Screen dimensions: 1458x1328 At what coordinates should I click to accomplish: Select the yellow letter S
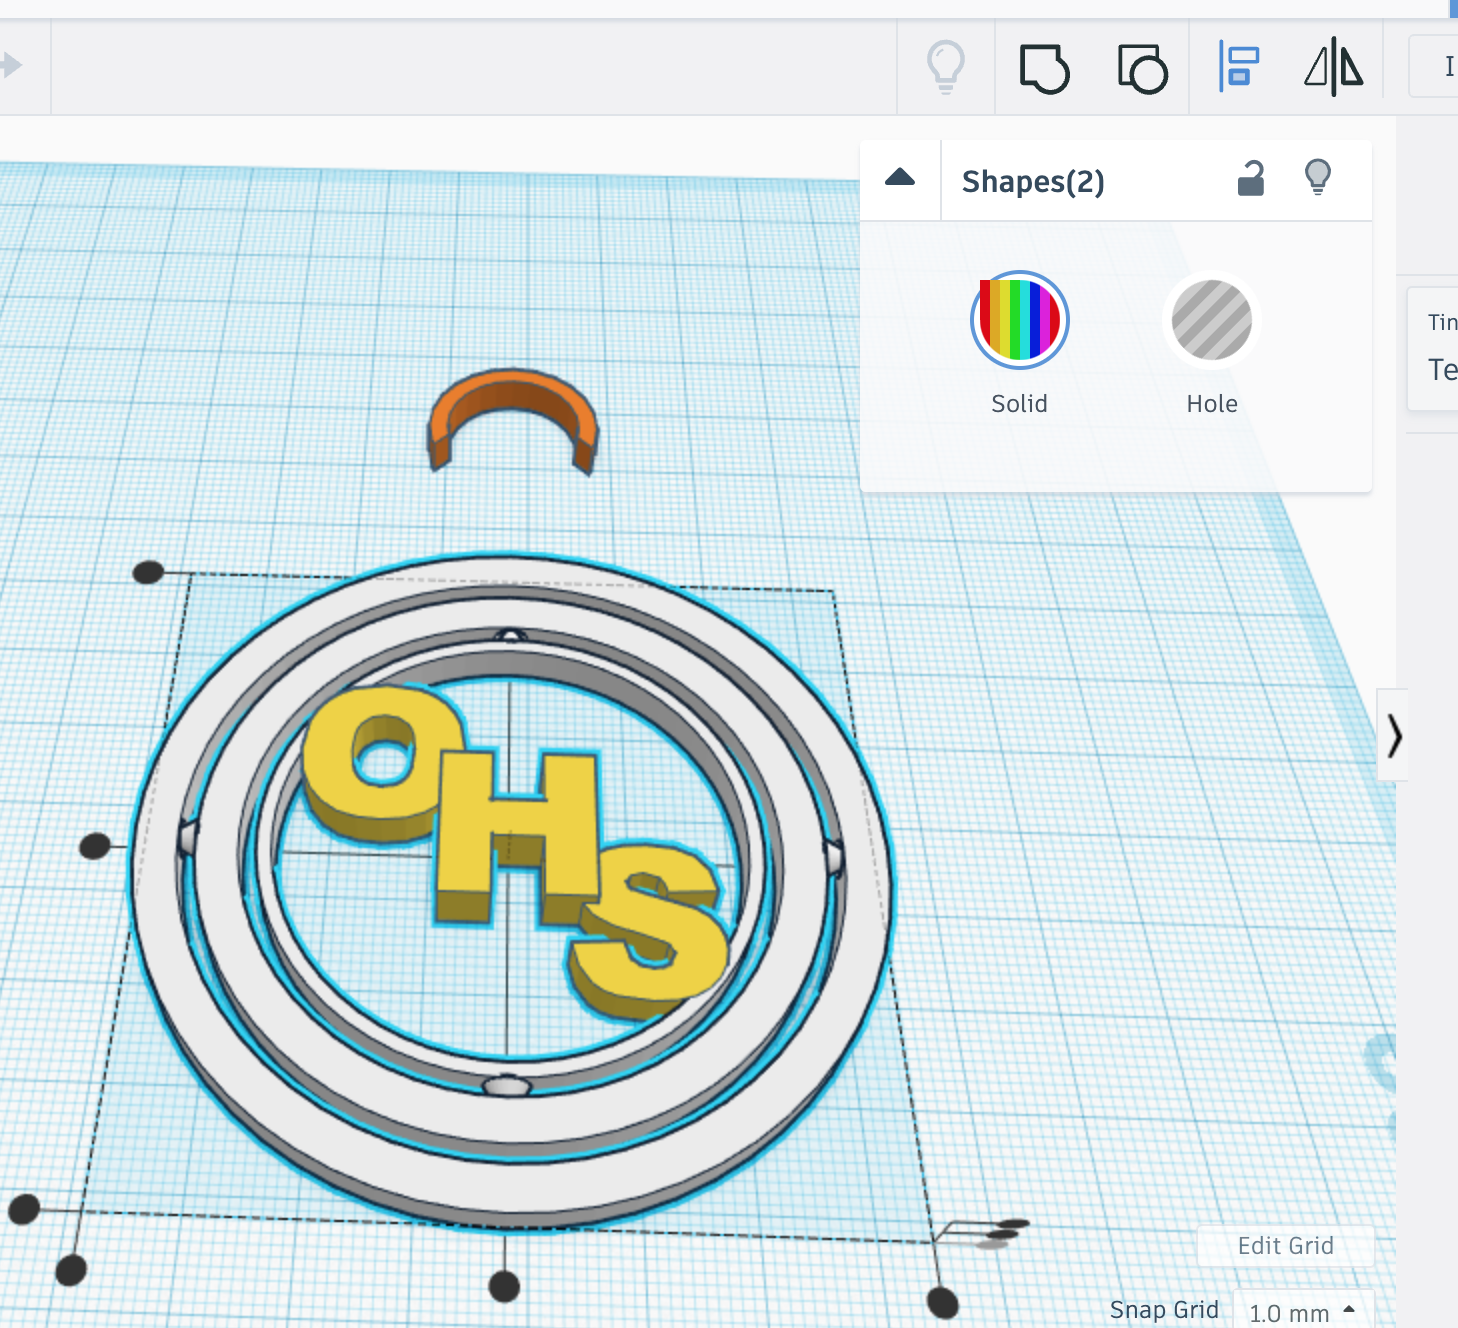(x=648, y=930)
